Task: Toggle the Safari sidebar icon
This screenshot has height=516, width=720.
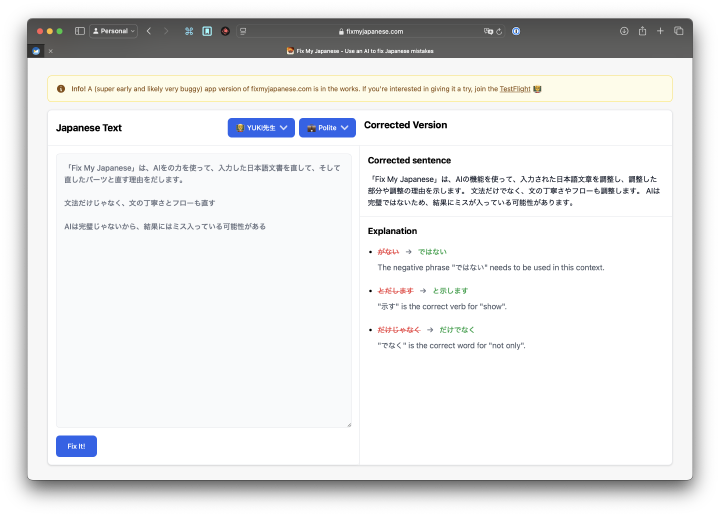Action: [80, 31]
